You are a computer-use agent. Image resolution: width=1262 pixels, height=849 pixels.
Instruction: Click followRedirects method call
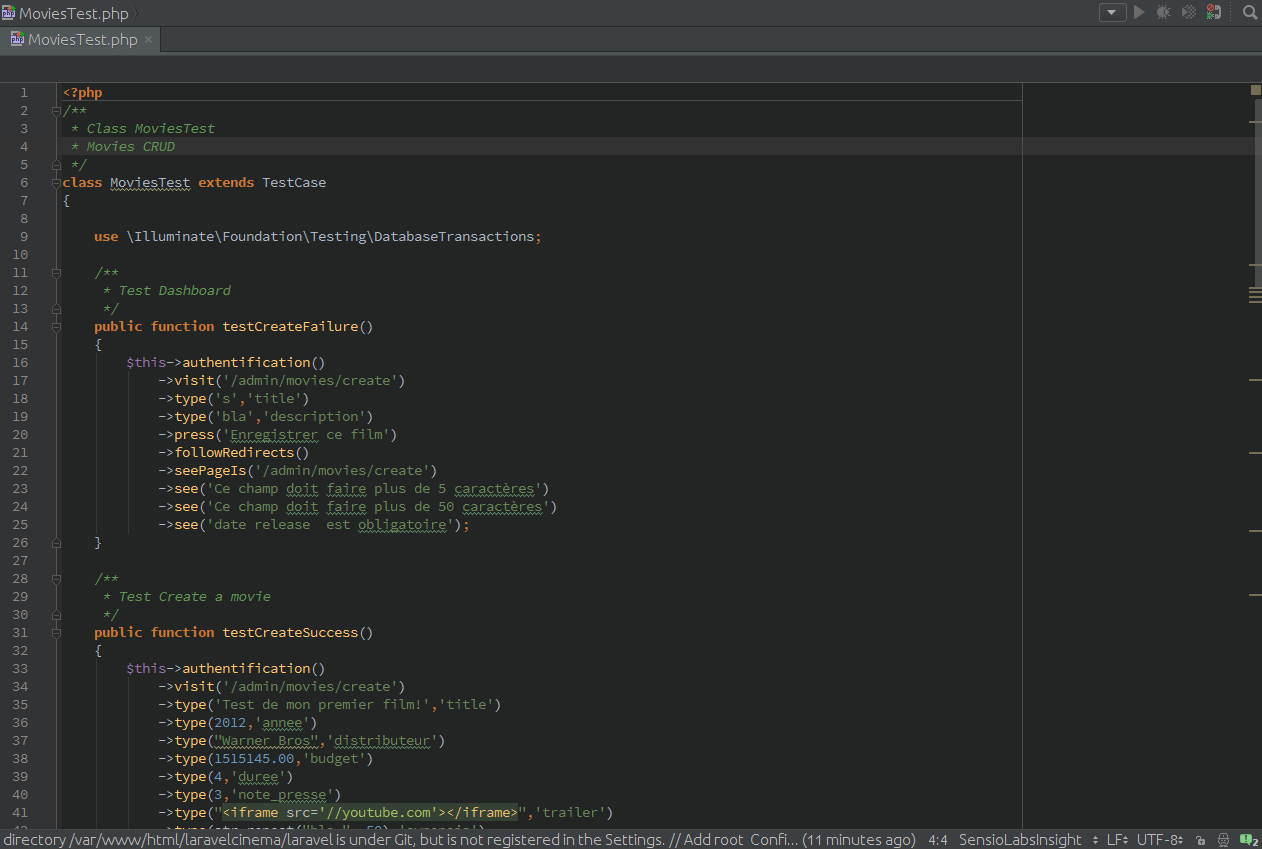[x=234, y=453]
